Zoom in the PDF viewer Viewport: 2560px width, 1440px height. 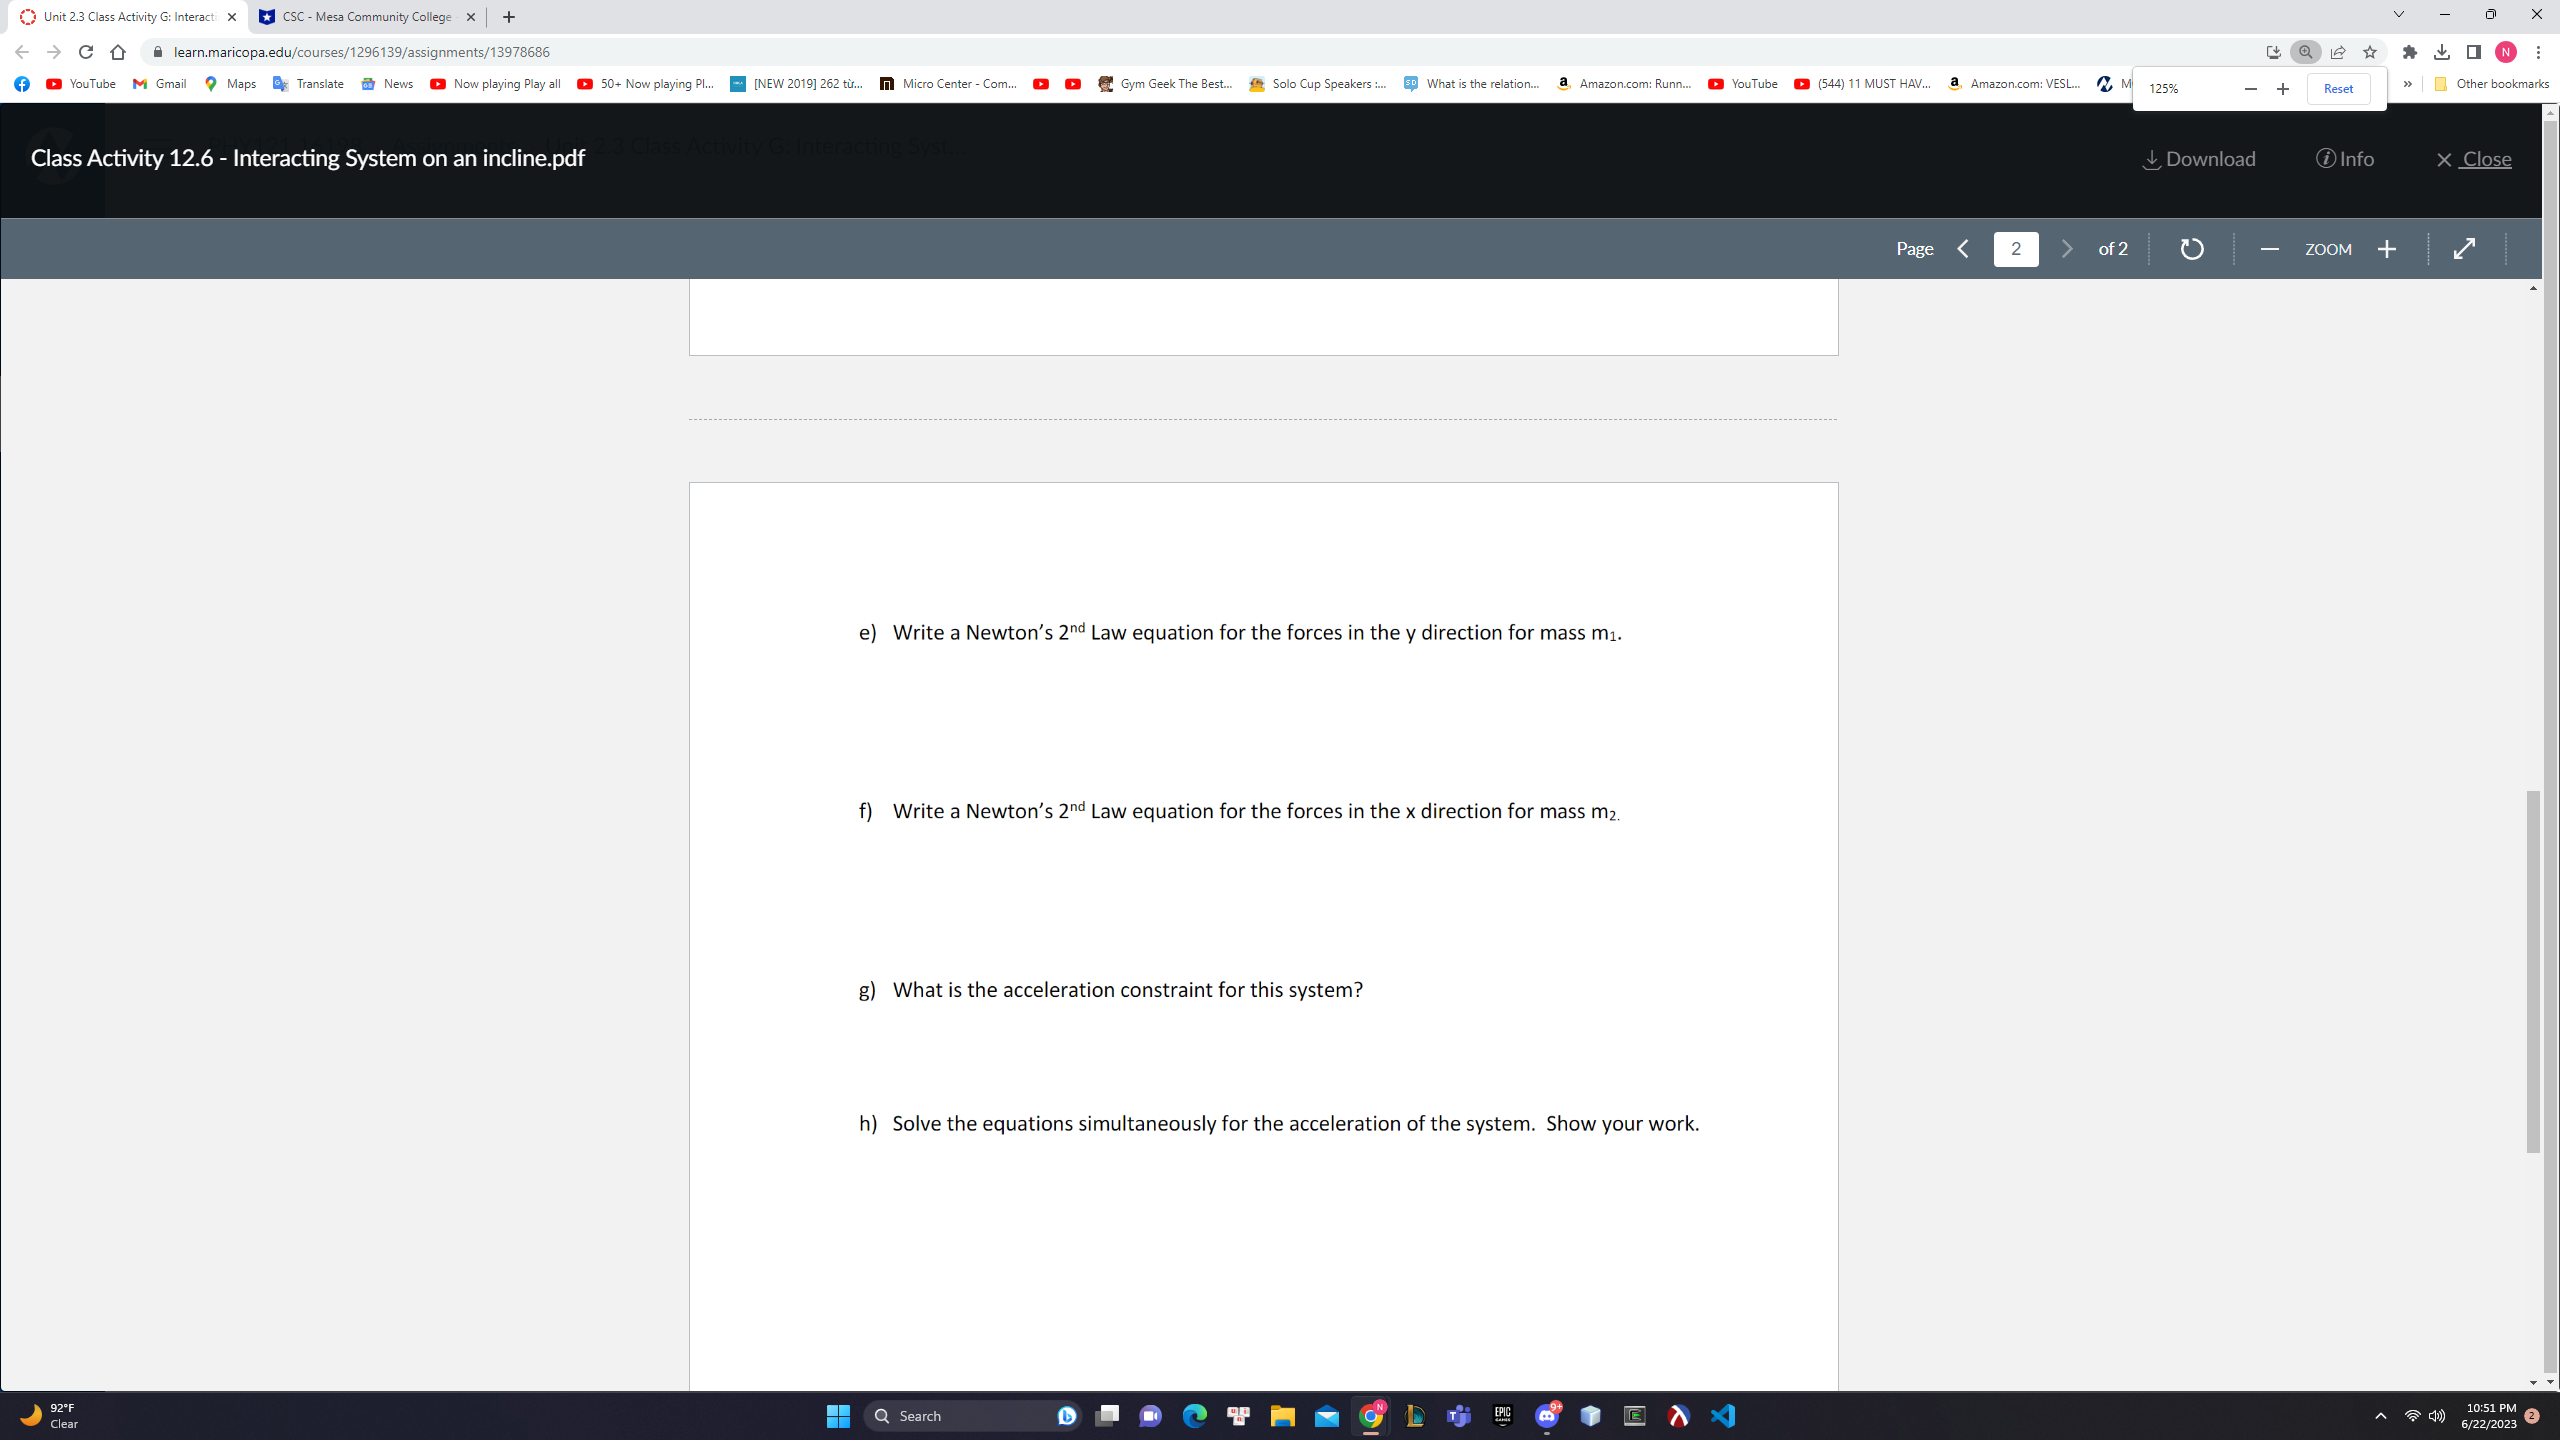pyautogui.click(x=2387, y=249)
